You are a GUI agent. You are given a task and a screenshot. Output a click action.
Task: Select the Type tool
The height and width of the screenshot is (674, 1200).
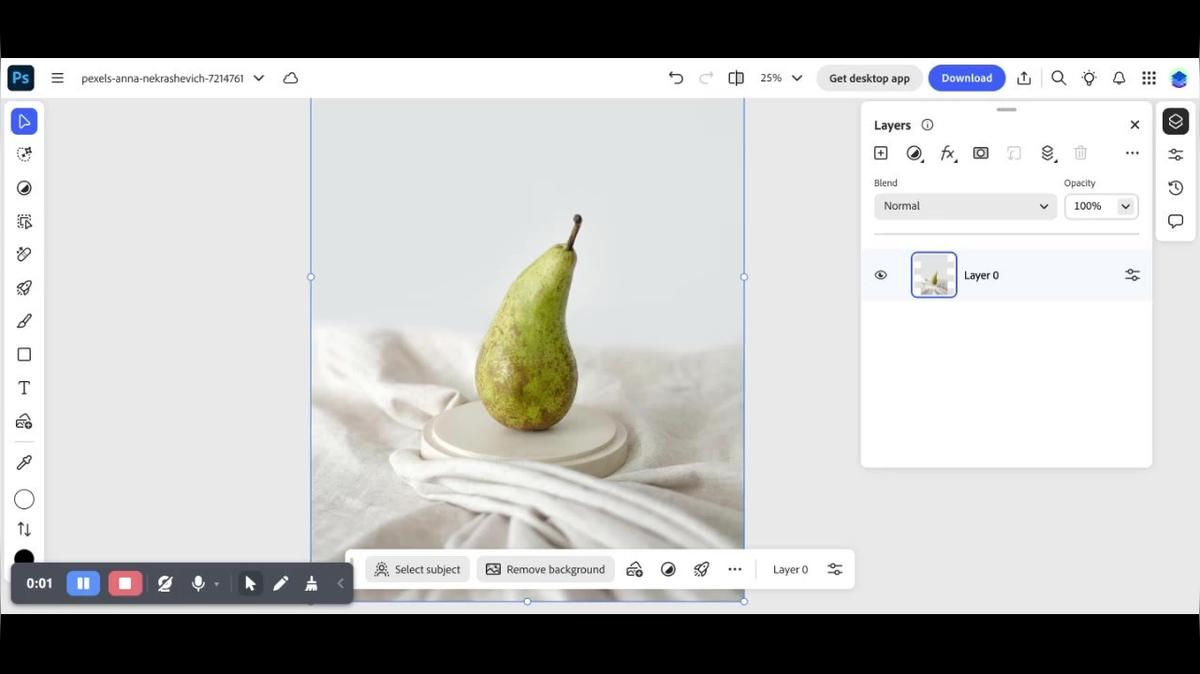point(24,388)
